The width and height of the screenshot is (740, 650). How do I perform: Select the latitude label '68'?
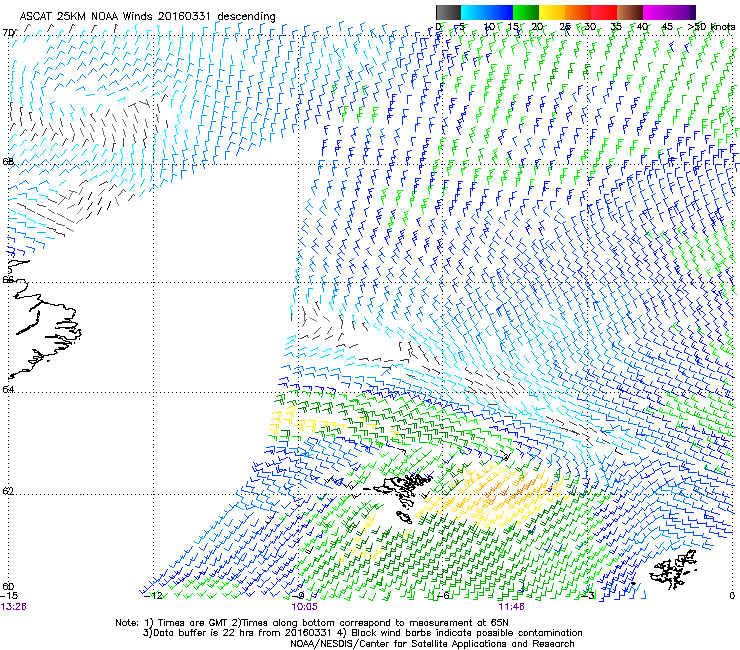[x=8, y=161]
